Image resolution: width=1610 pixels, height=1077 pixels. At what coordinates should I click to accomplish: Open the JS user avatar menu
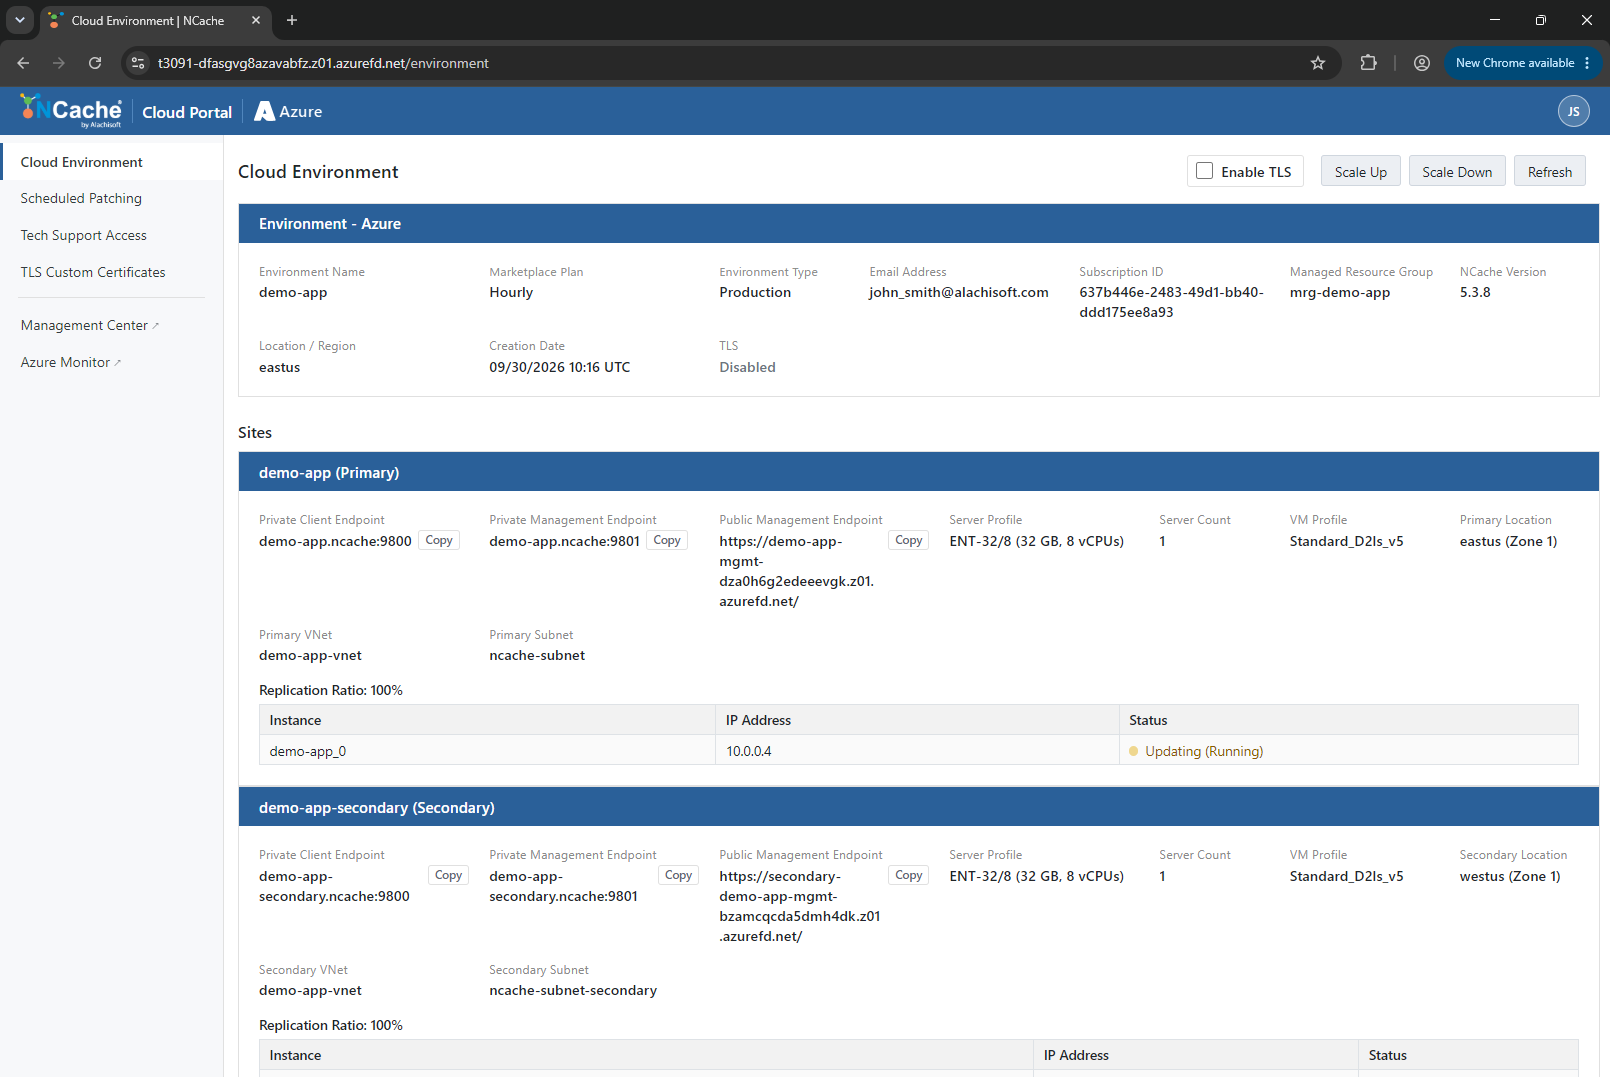click(1573, 111)
